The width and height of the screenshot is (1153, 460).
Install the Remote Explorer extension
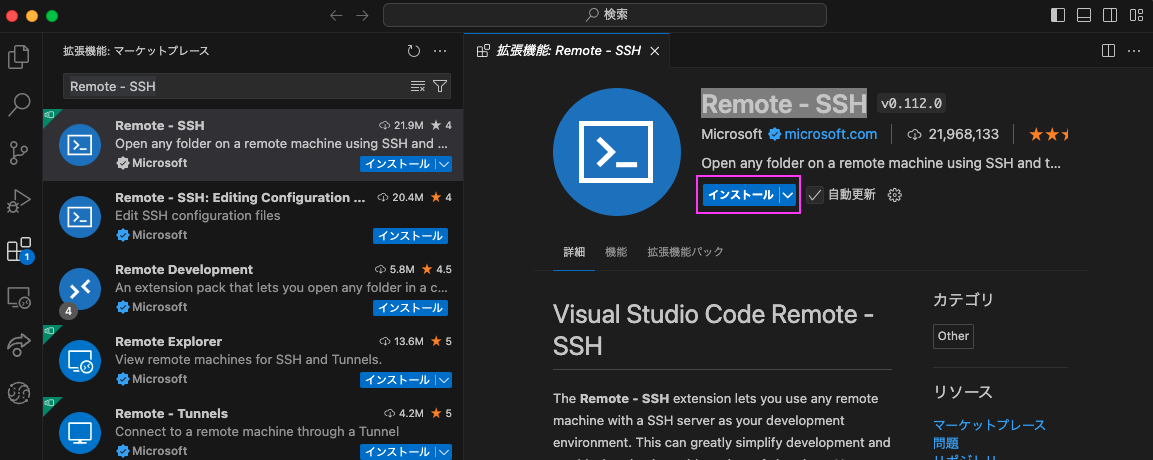(x=398, y=380)
